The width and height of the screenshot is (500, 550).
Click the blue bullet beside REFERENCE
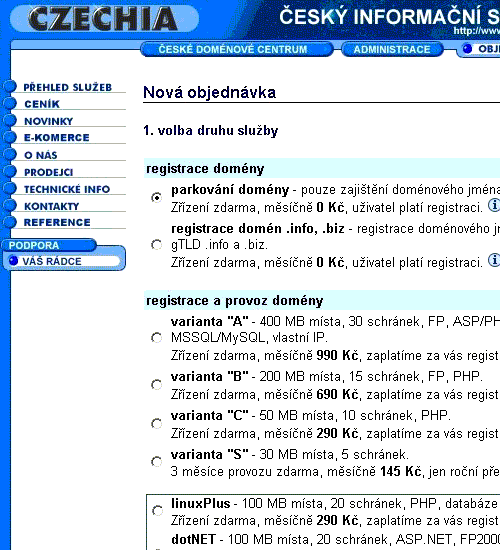pos(10,222)
